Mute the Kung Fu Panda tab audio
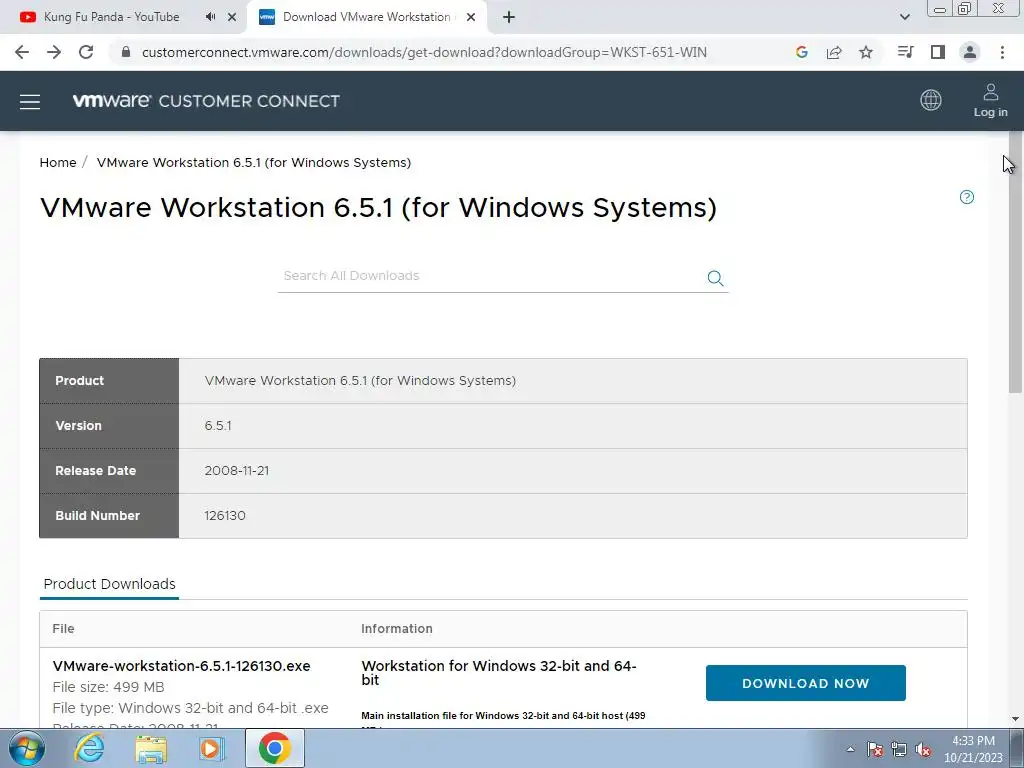 (210, 17)
